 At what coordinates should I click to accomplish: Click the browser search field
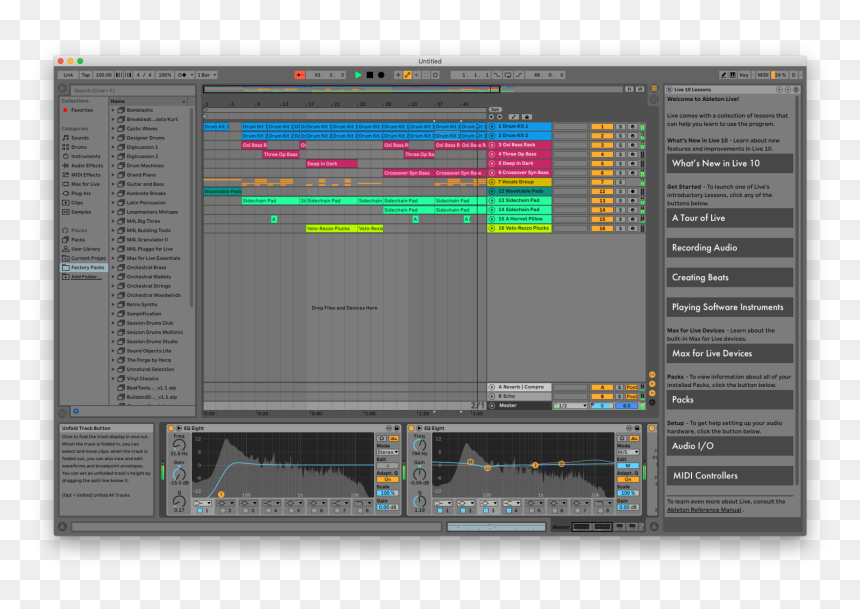[133, 91]
